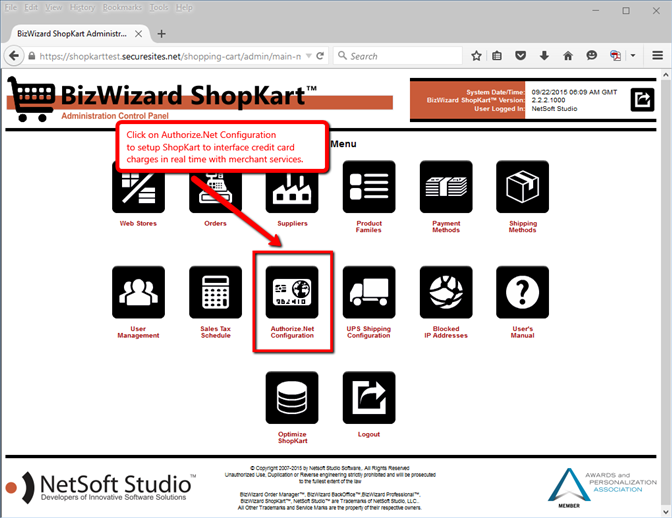Screen dimensions: 672x518
Task: Click the NetSoft Studio footer logo
Action: [x=101, y=487]
